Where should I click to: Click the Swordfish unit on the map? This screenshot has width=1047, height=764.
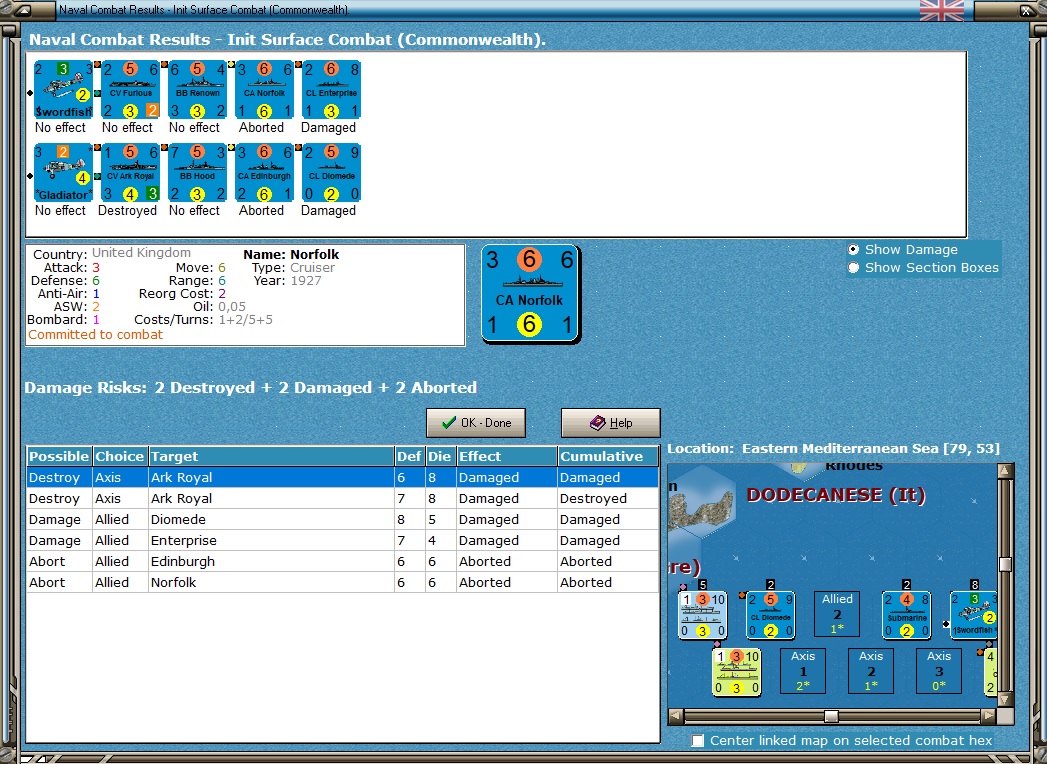point(974,614)
